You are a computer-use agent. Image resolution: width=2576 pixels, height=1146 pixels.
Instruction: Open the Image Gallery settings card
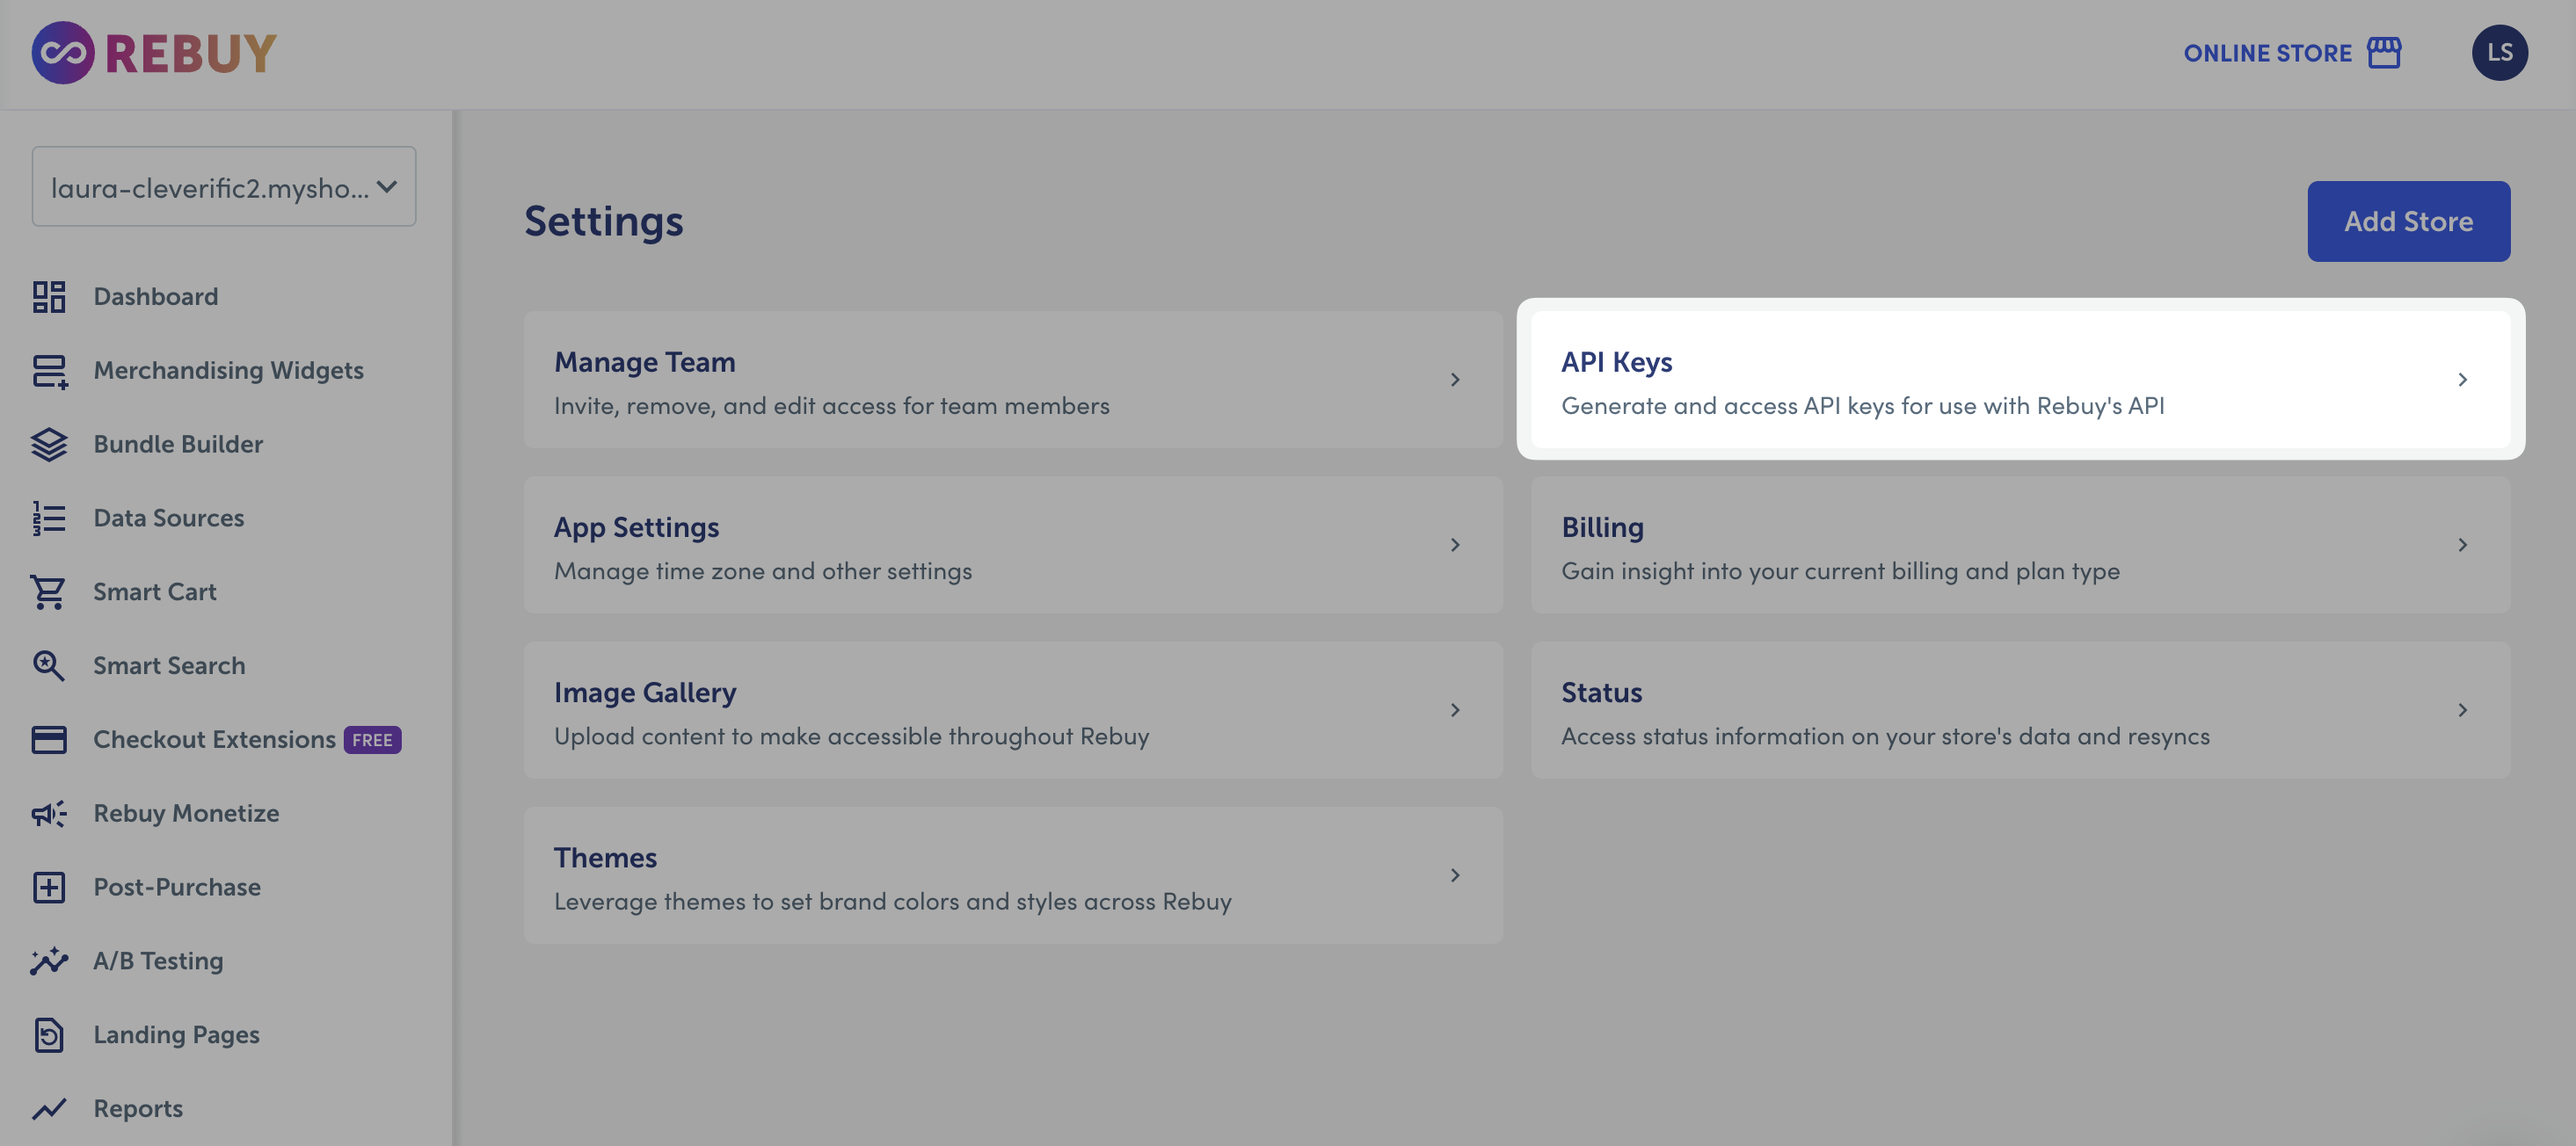[1012, 710]
